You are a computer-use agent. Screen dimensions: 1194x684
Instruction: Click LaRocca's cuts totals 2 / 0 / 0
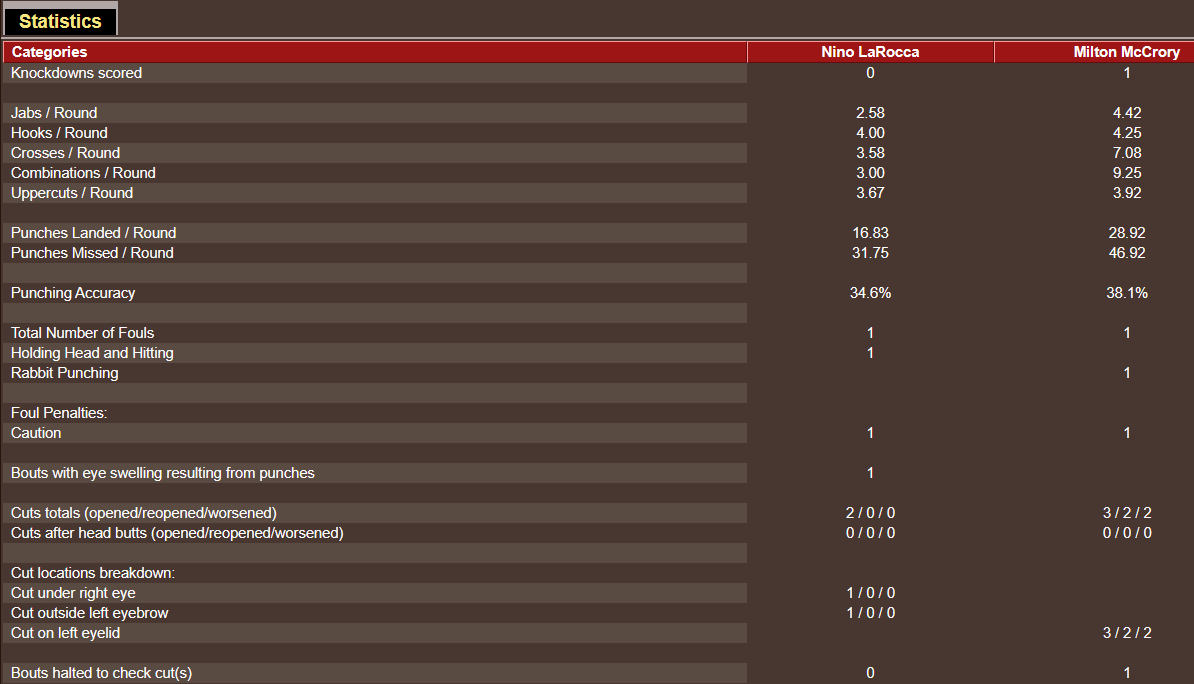[870, 513]
